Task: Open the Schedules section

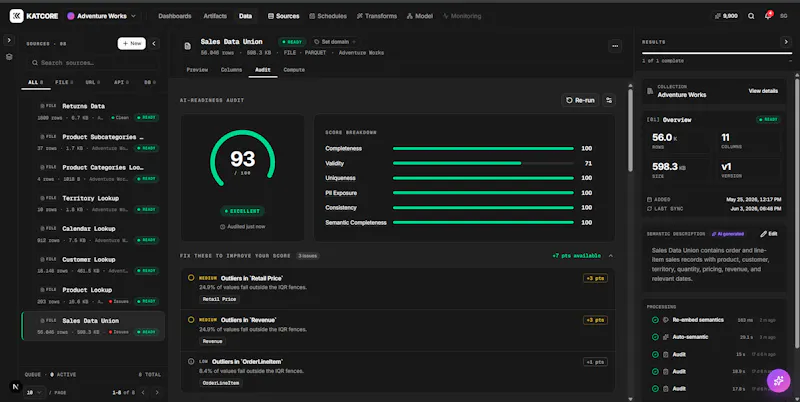Action: 328,16
